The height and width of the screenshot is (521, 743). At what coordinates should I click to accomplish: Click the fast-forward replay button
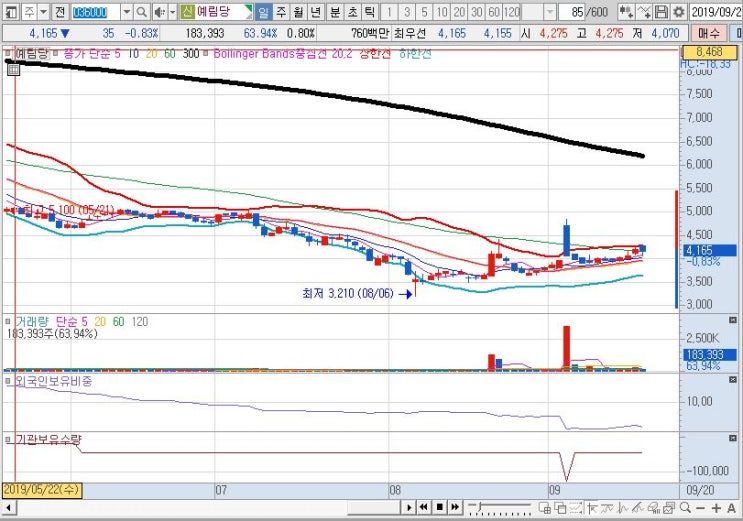click(x=455, y=508)
